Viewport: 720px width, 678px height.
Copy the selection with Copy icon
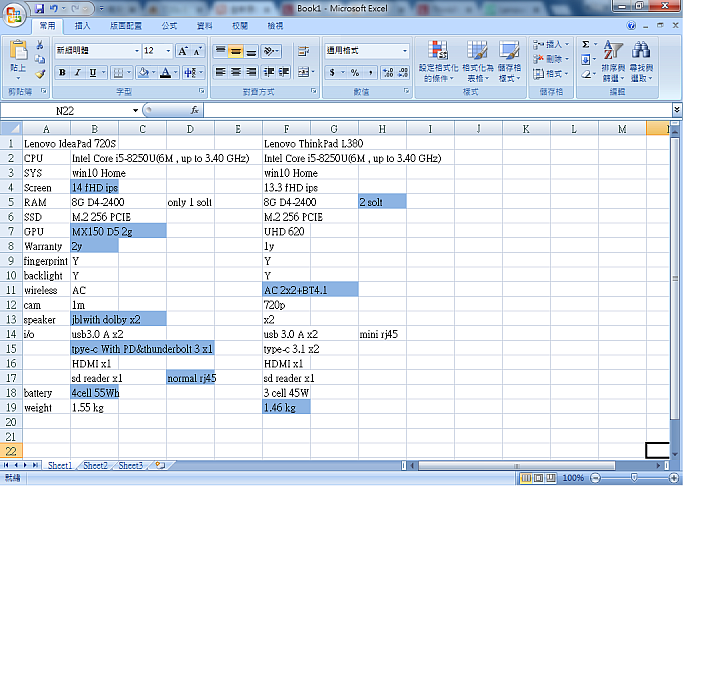tap(40, 59)
